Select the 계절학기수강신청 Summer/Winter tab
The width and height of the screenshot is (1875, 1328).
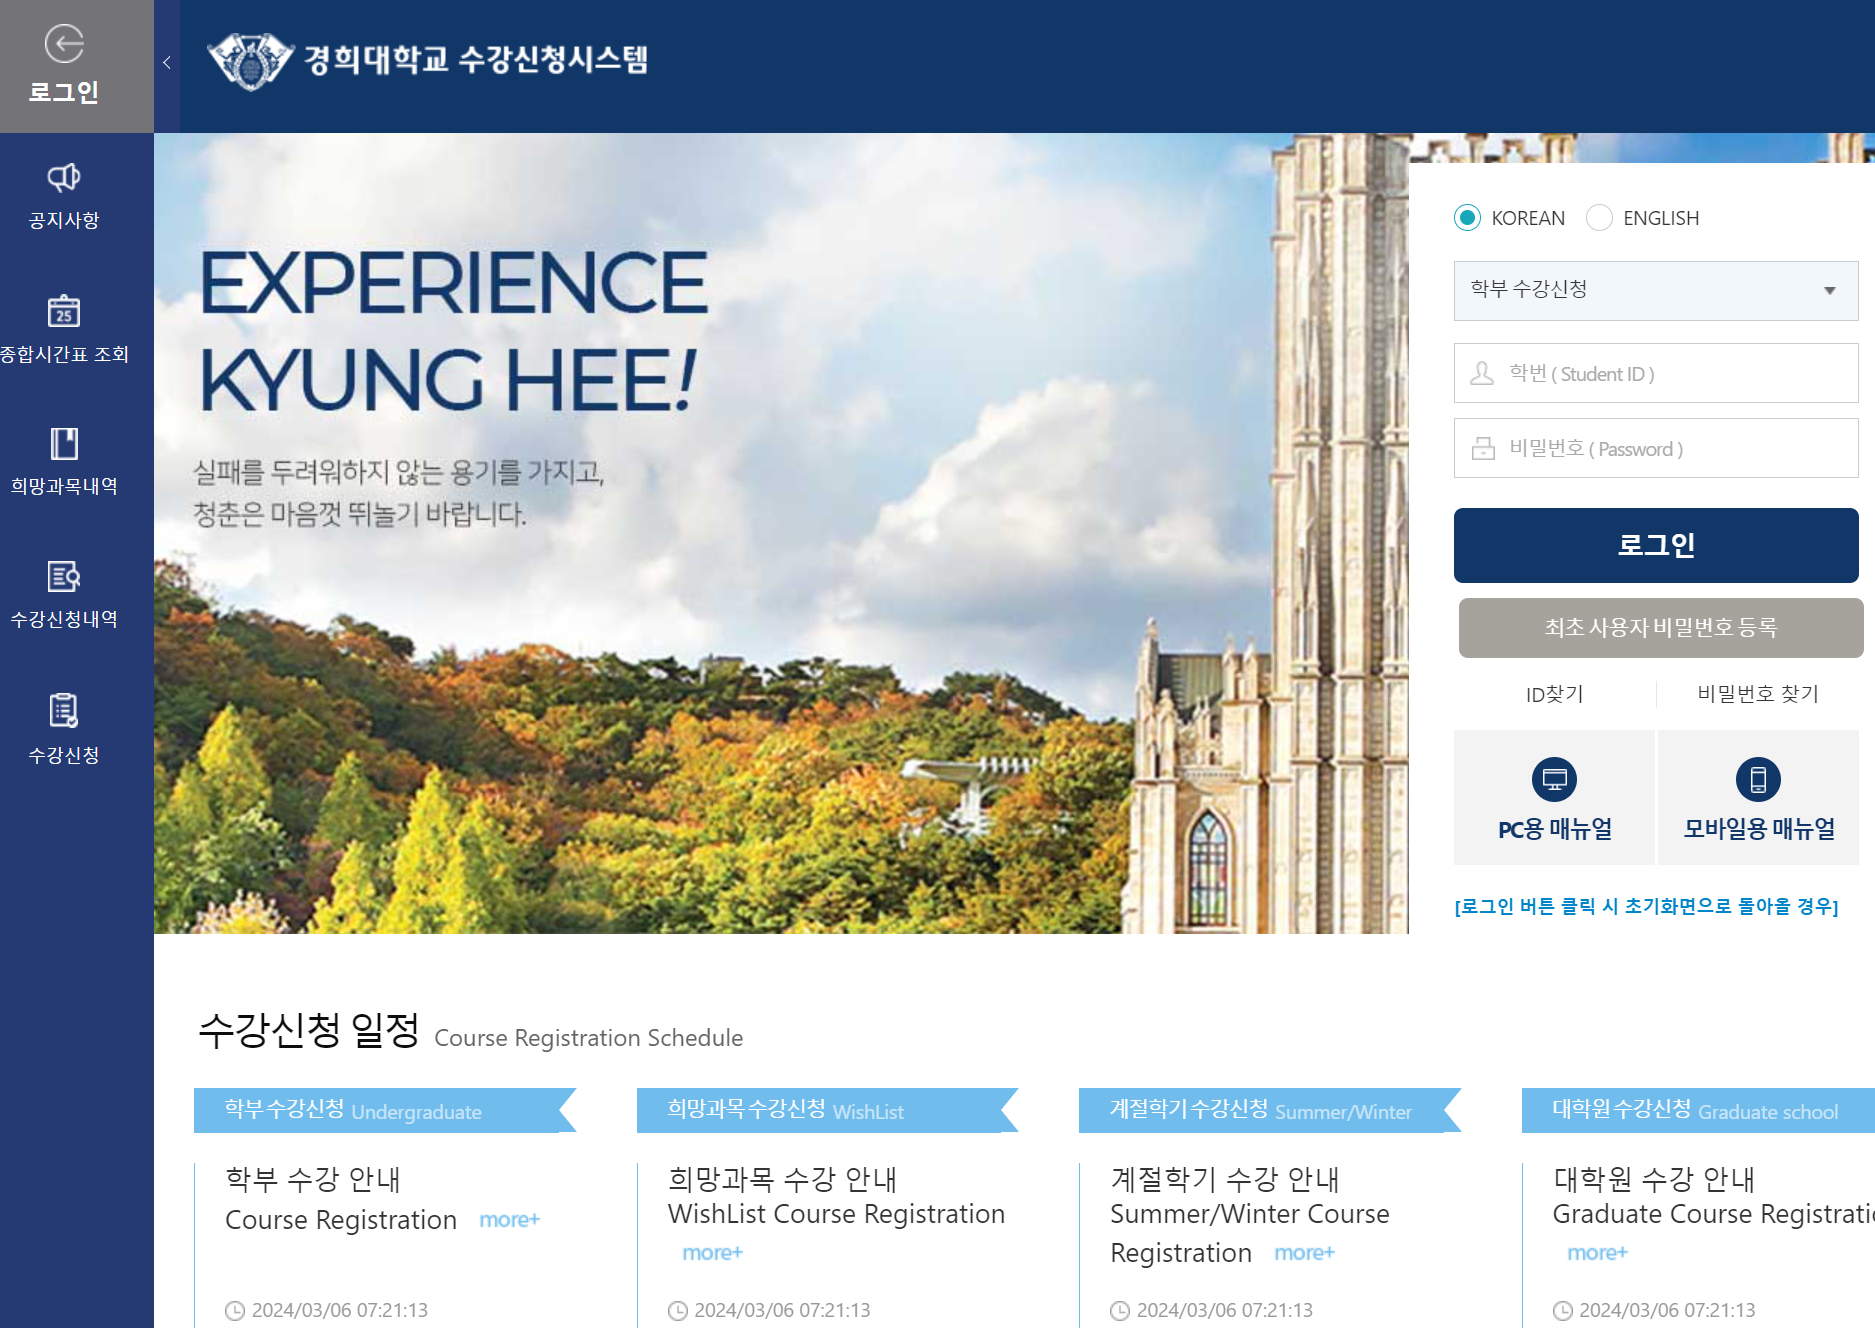pos(1270,1110)
